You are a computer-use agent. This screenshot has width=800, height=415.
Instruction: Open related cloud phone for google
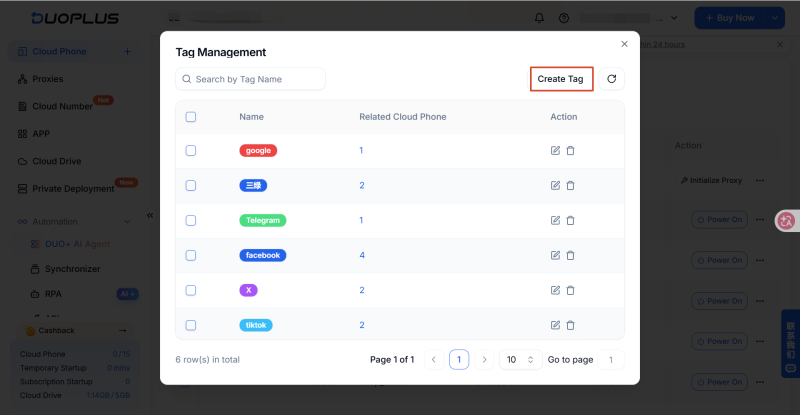pos(361,151)
